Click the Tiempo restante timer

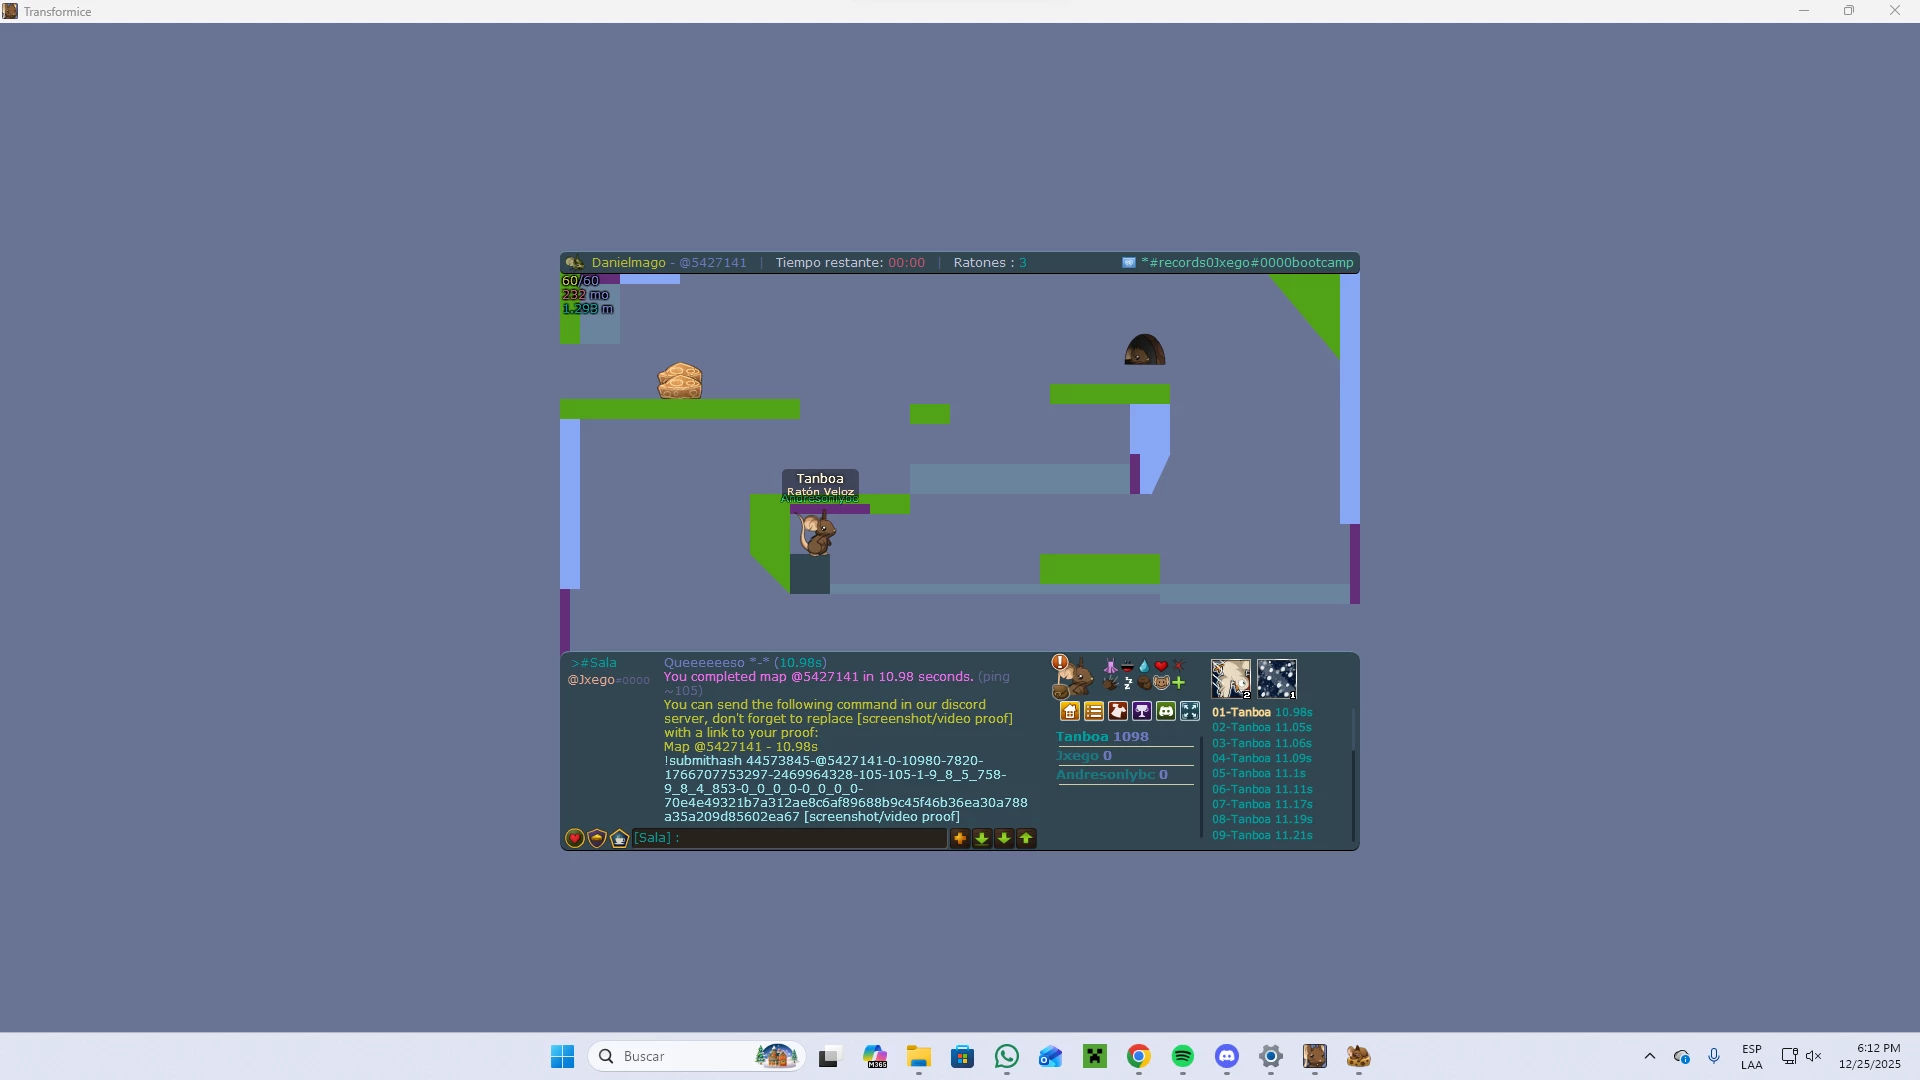click(x=850, y=263)
